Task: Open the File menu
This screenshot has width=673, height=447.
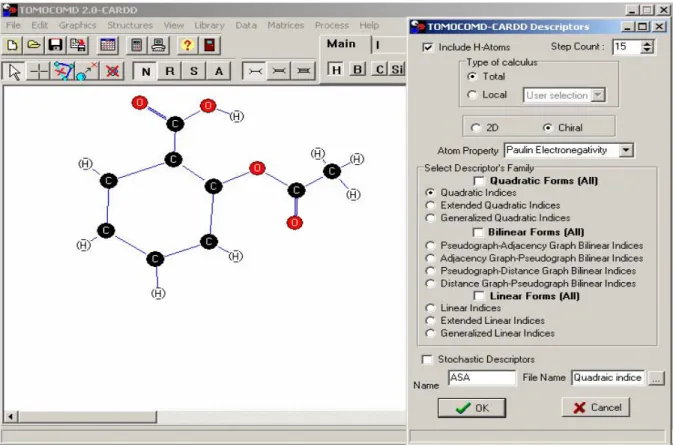Action: (13, 25)
